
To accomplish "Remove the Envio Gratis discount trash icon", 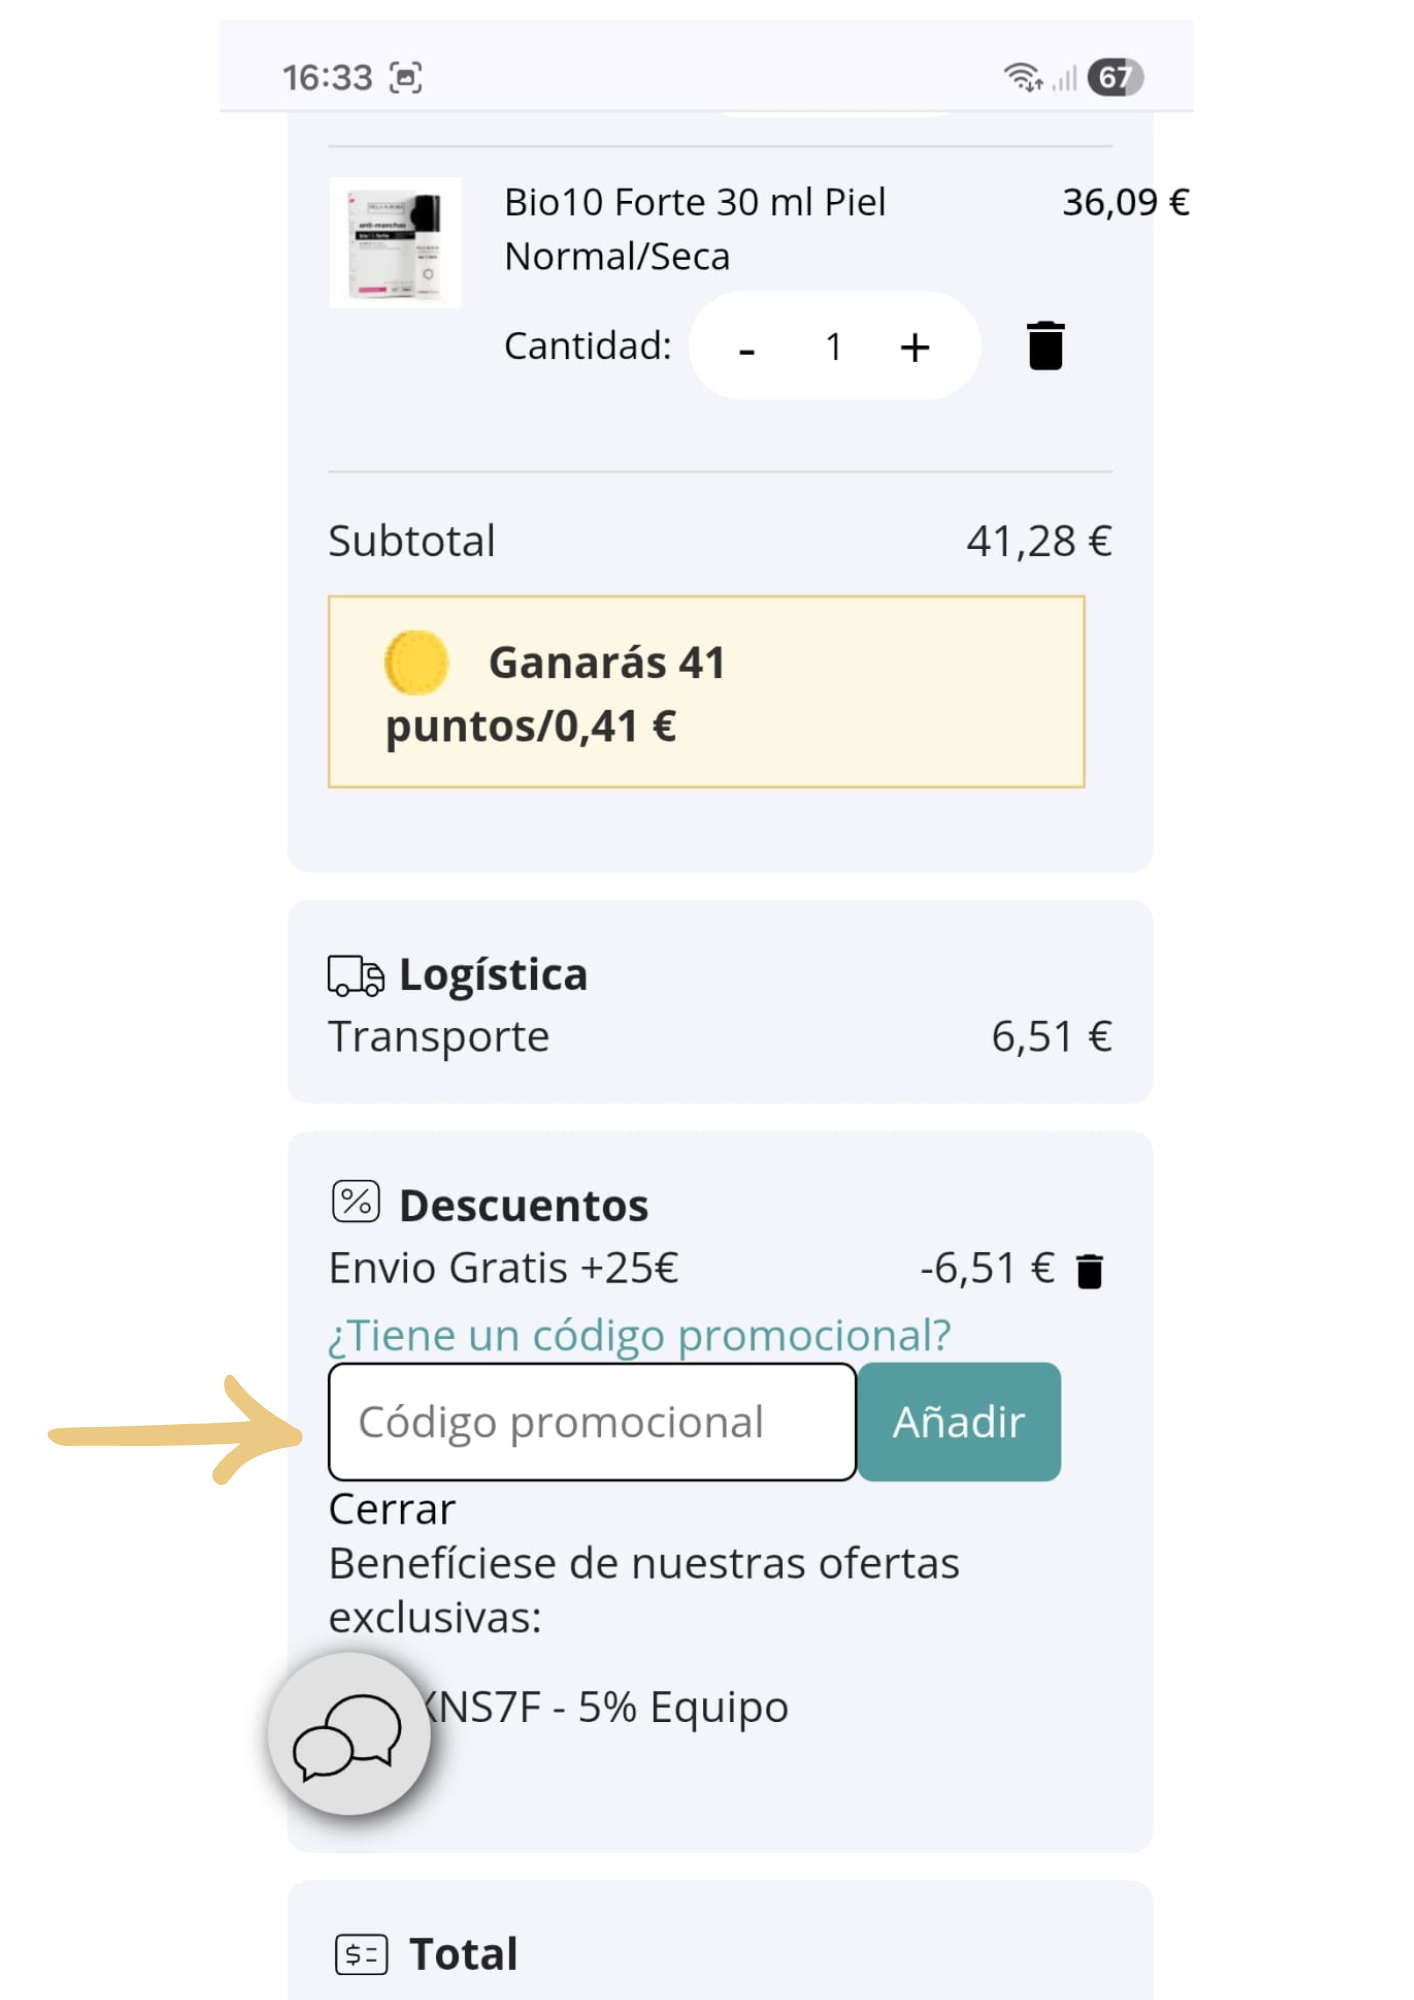I will (x=1089, y=1271).
